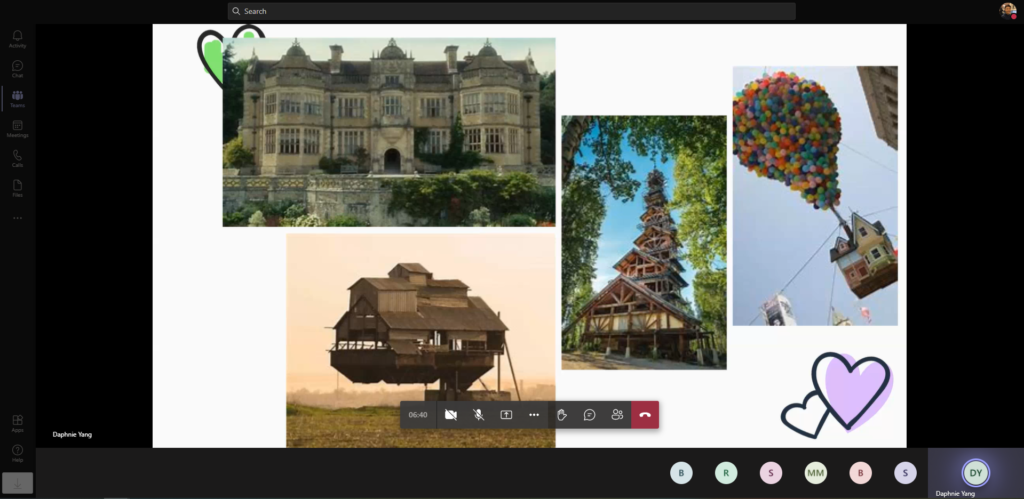Viewport: 1024px width, 499px height.
Task: Open Help in the sidebar
Action: [x=18, y=454]
